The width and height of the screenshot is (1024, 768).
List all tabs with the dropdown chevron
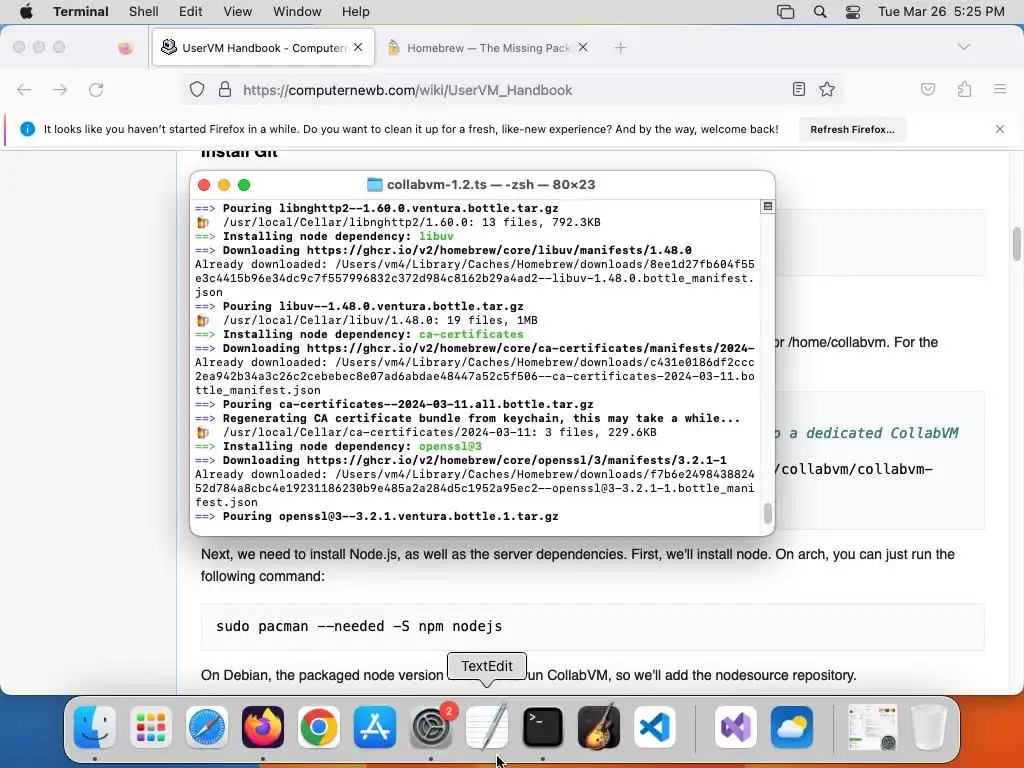(963, 47)
